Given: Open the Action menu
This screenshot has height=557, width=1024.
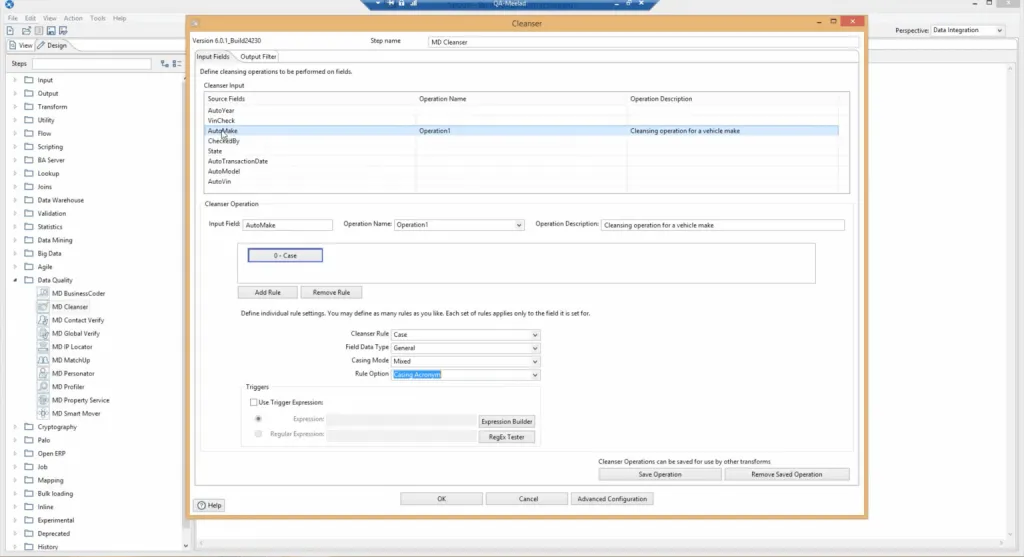Looking at the screenshot, I should coord(72,18).
